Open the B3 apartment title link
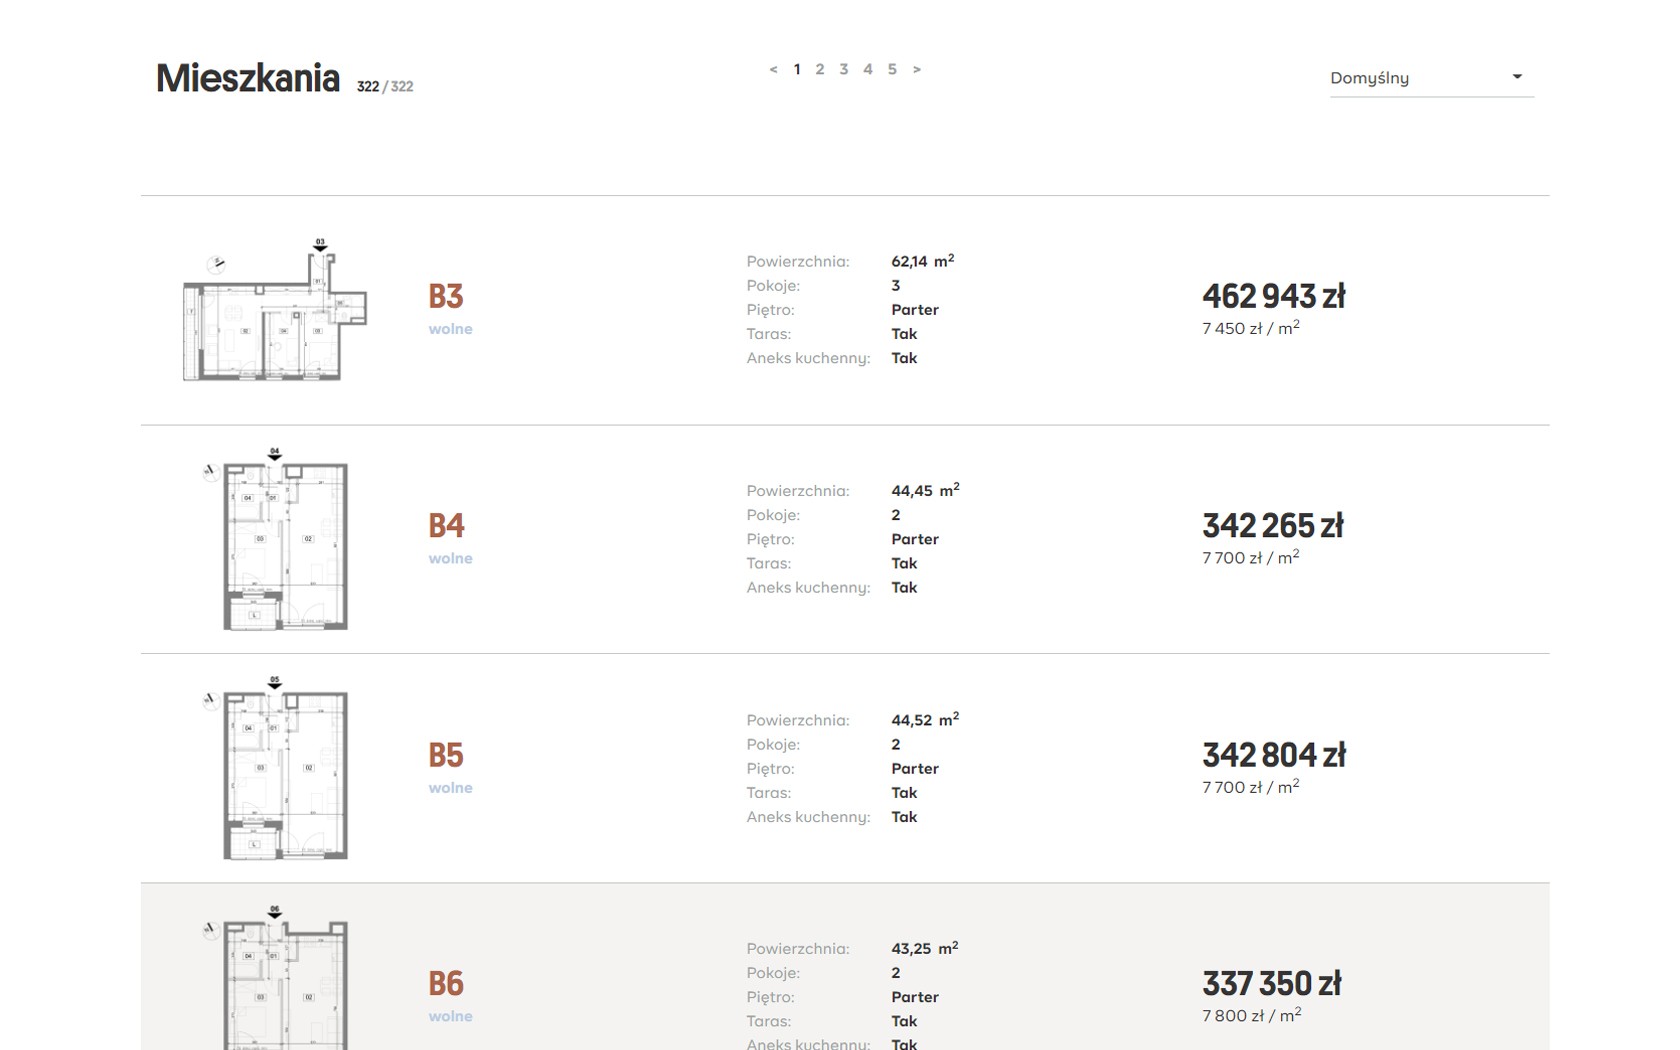Viewport: 1680px width, 1050px height. coord(446,296)
